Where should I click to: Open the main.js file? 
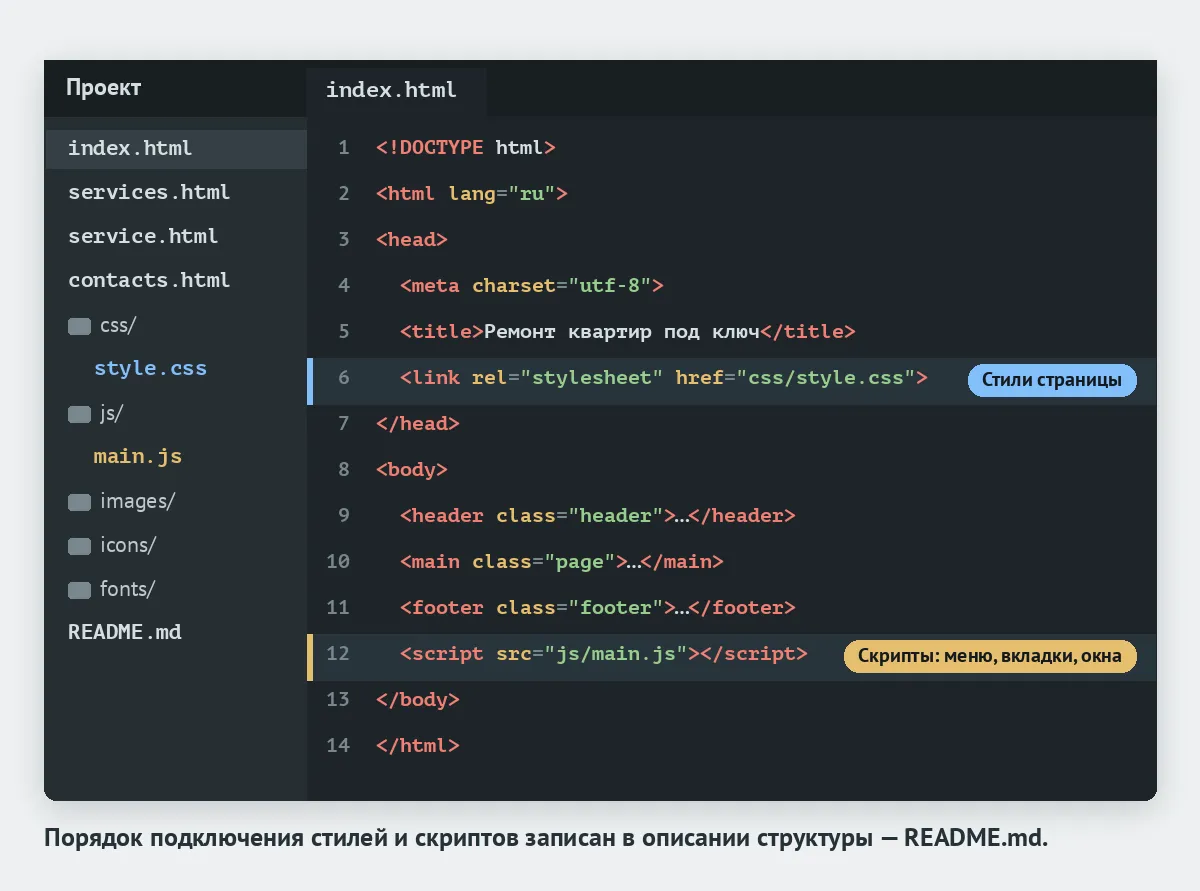tap(138, 457)
